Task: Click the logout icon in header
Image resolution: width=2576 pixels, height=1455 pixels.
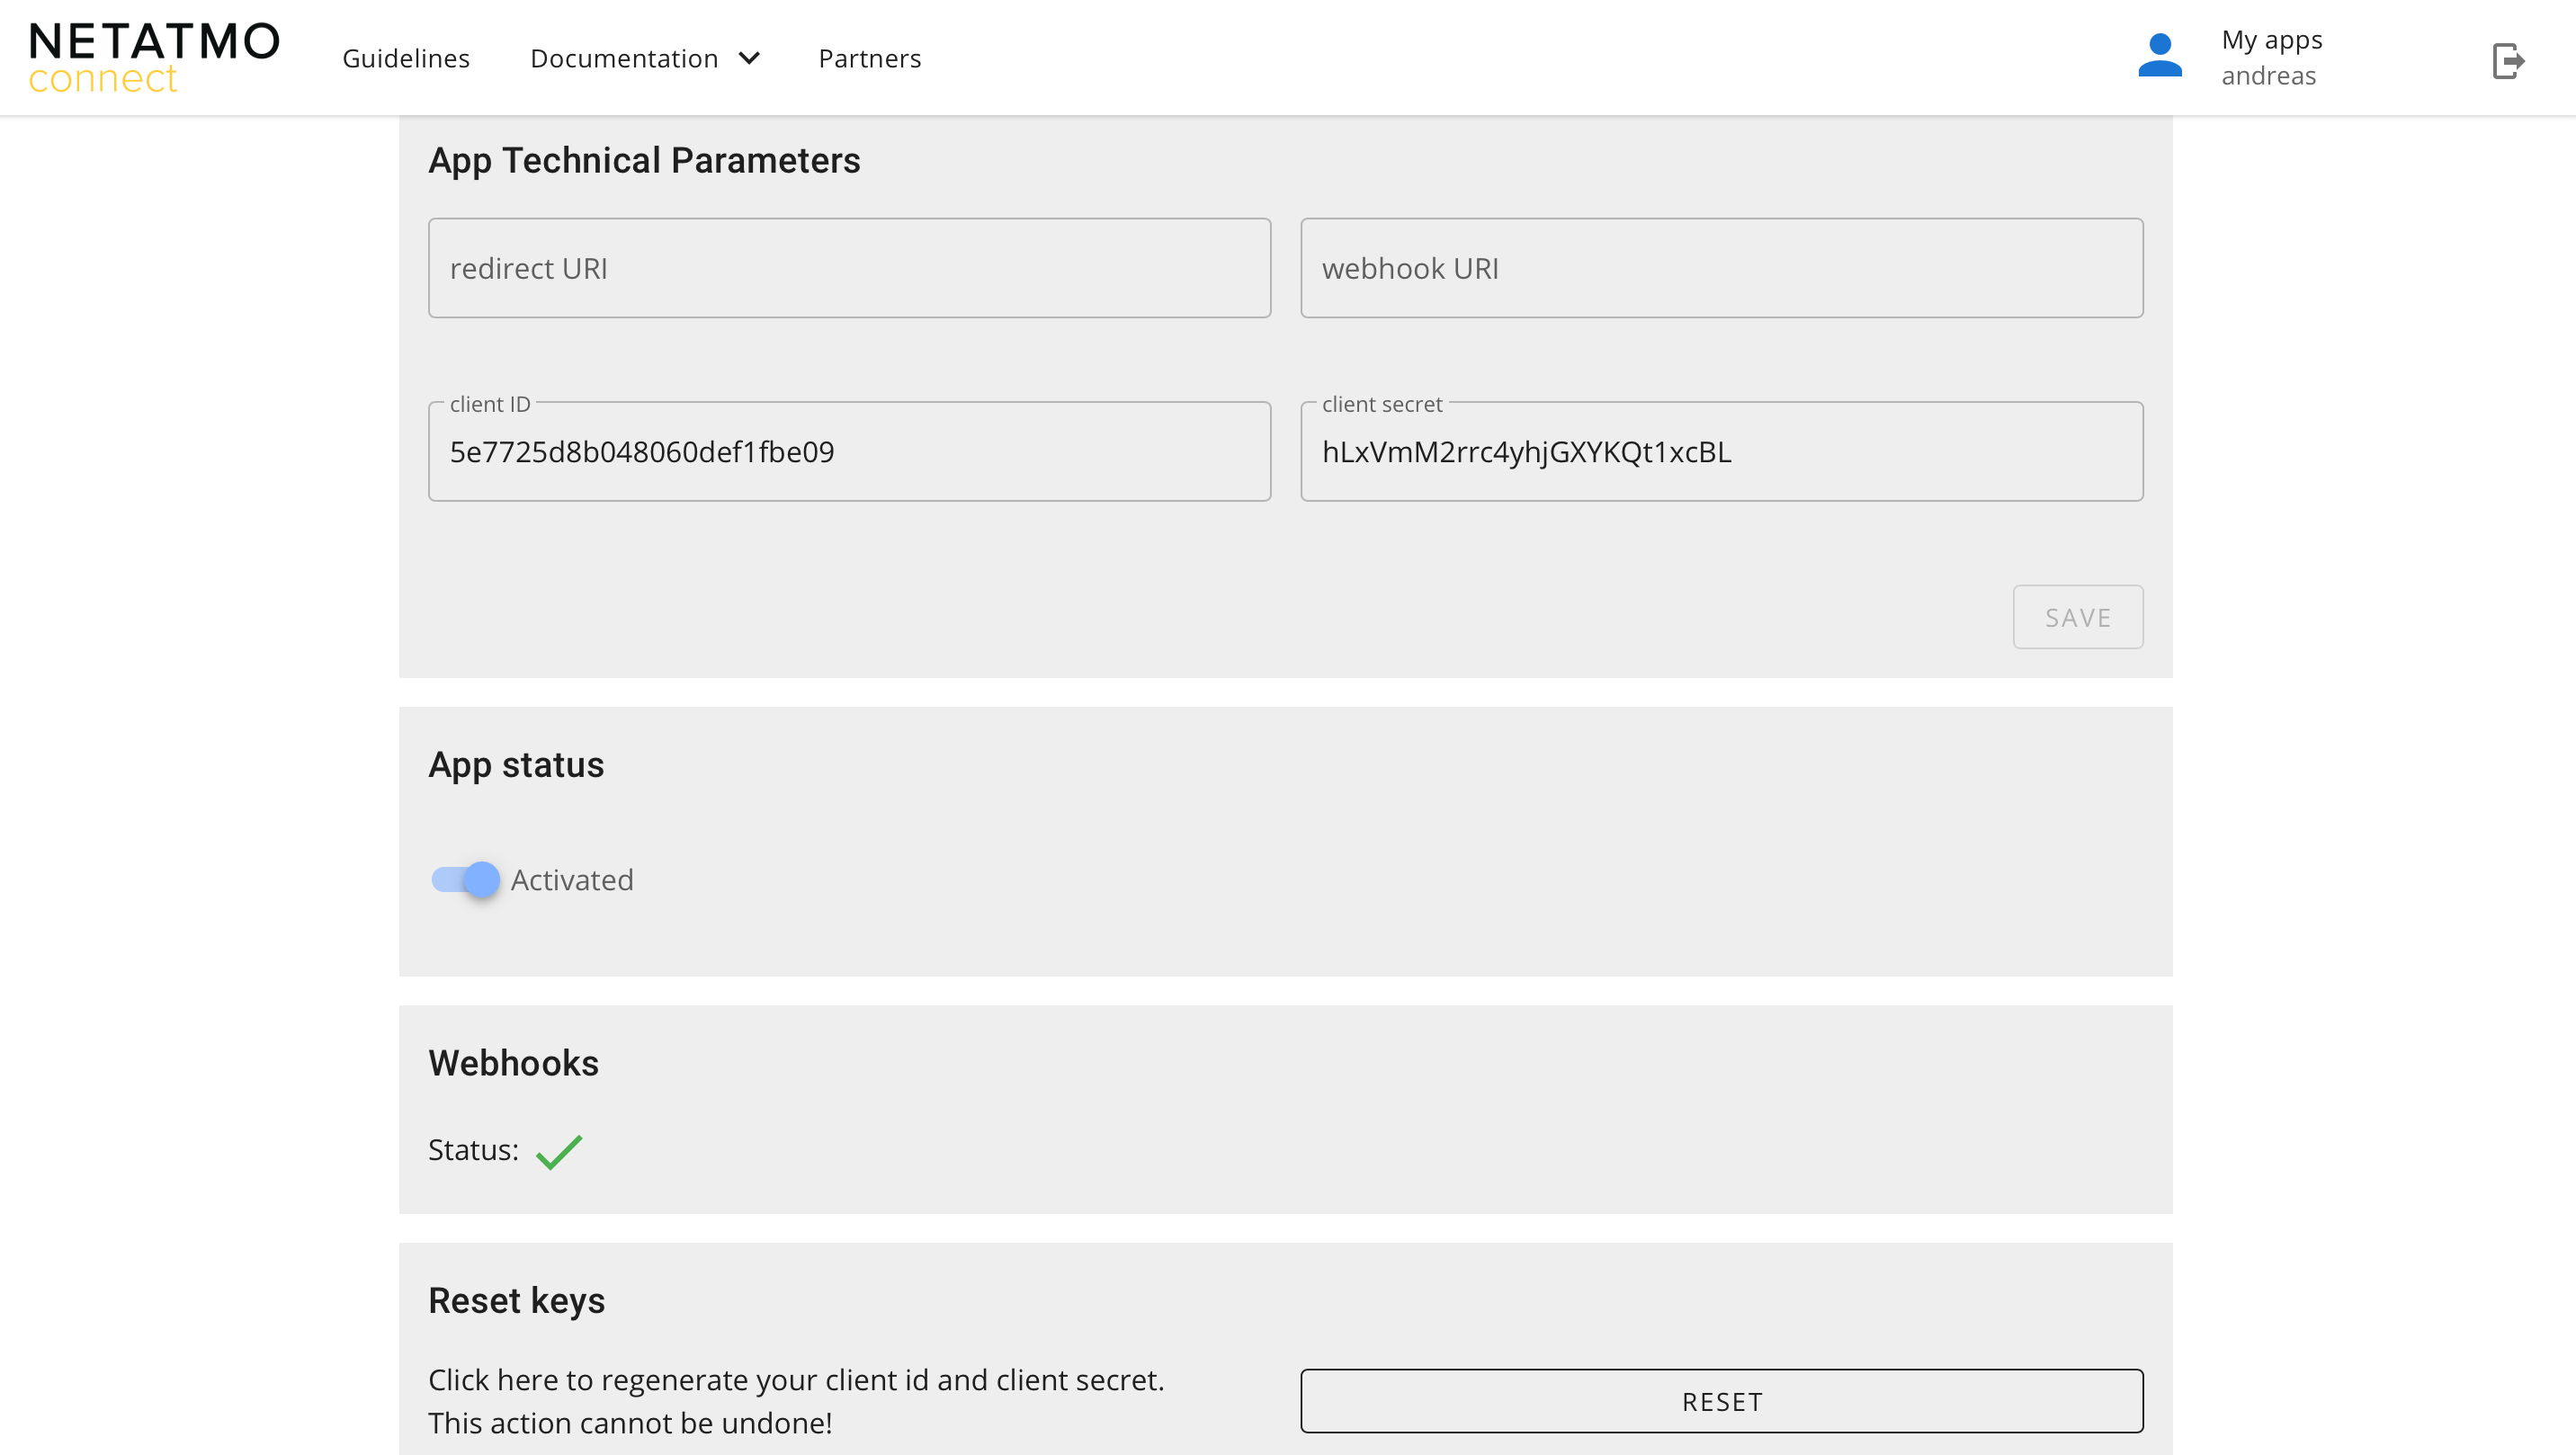Action: click(2507, 60)
